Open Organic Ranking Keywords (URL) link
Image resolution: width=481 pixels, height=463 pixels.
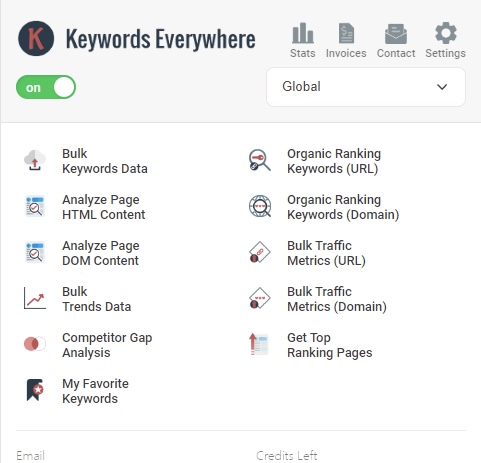tap(334, 161)
